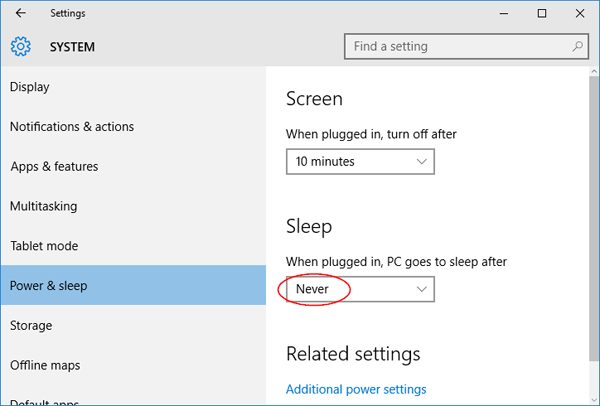
Task: Select Display in the sidebar
Action: tap(30, 87)
